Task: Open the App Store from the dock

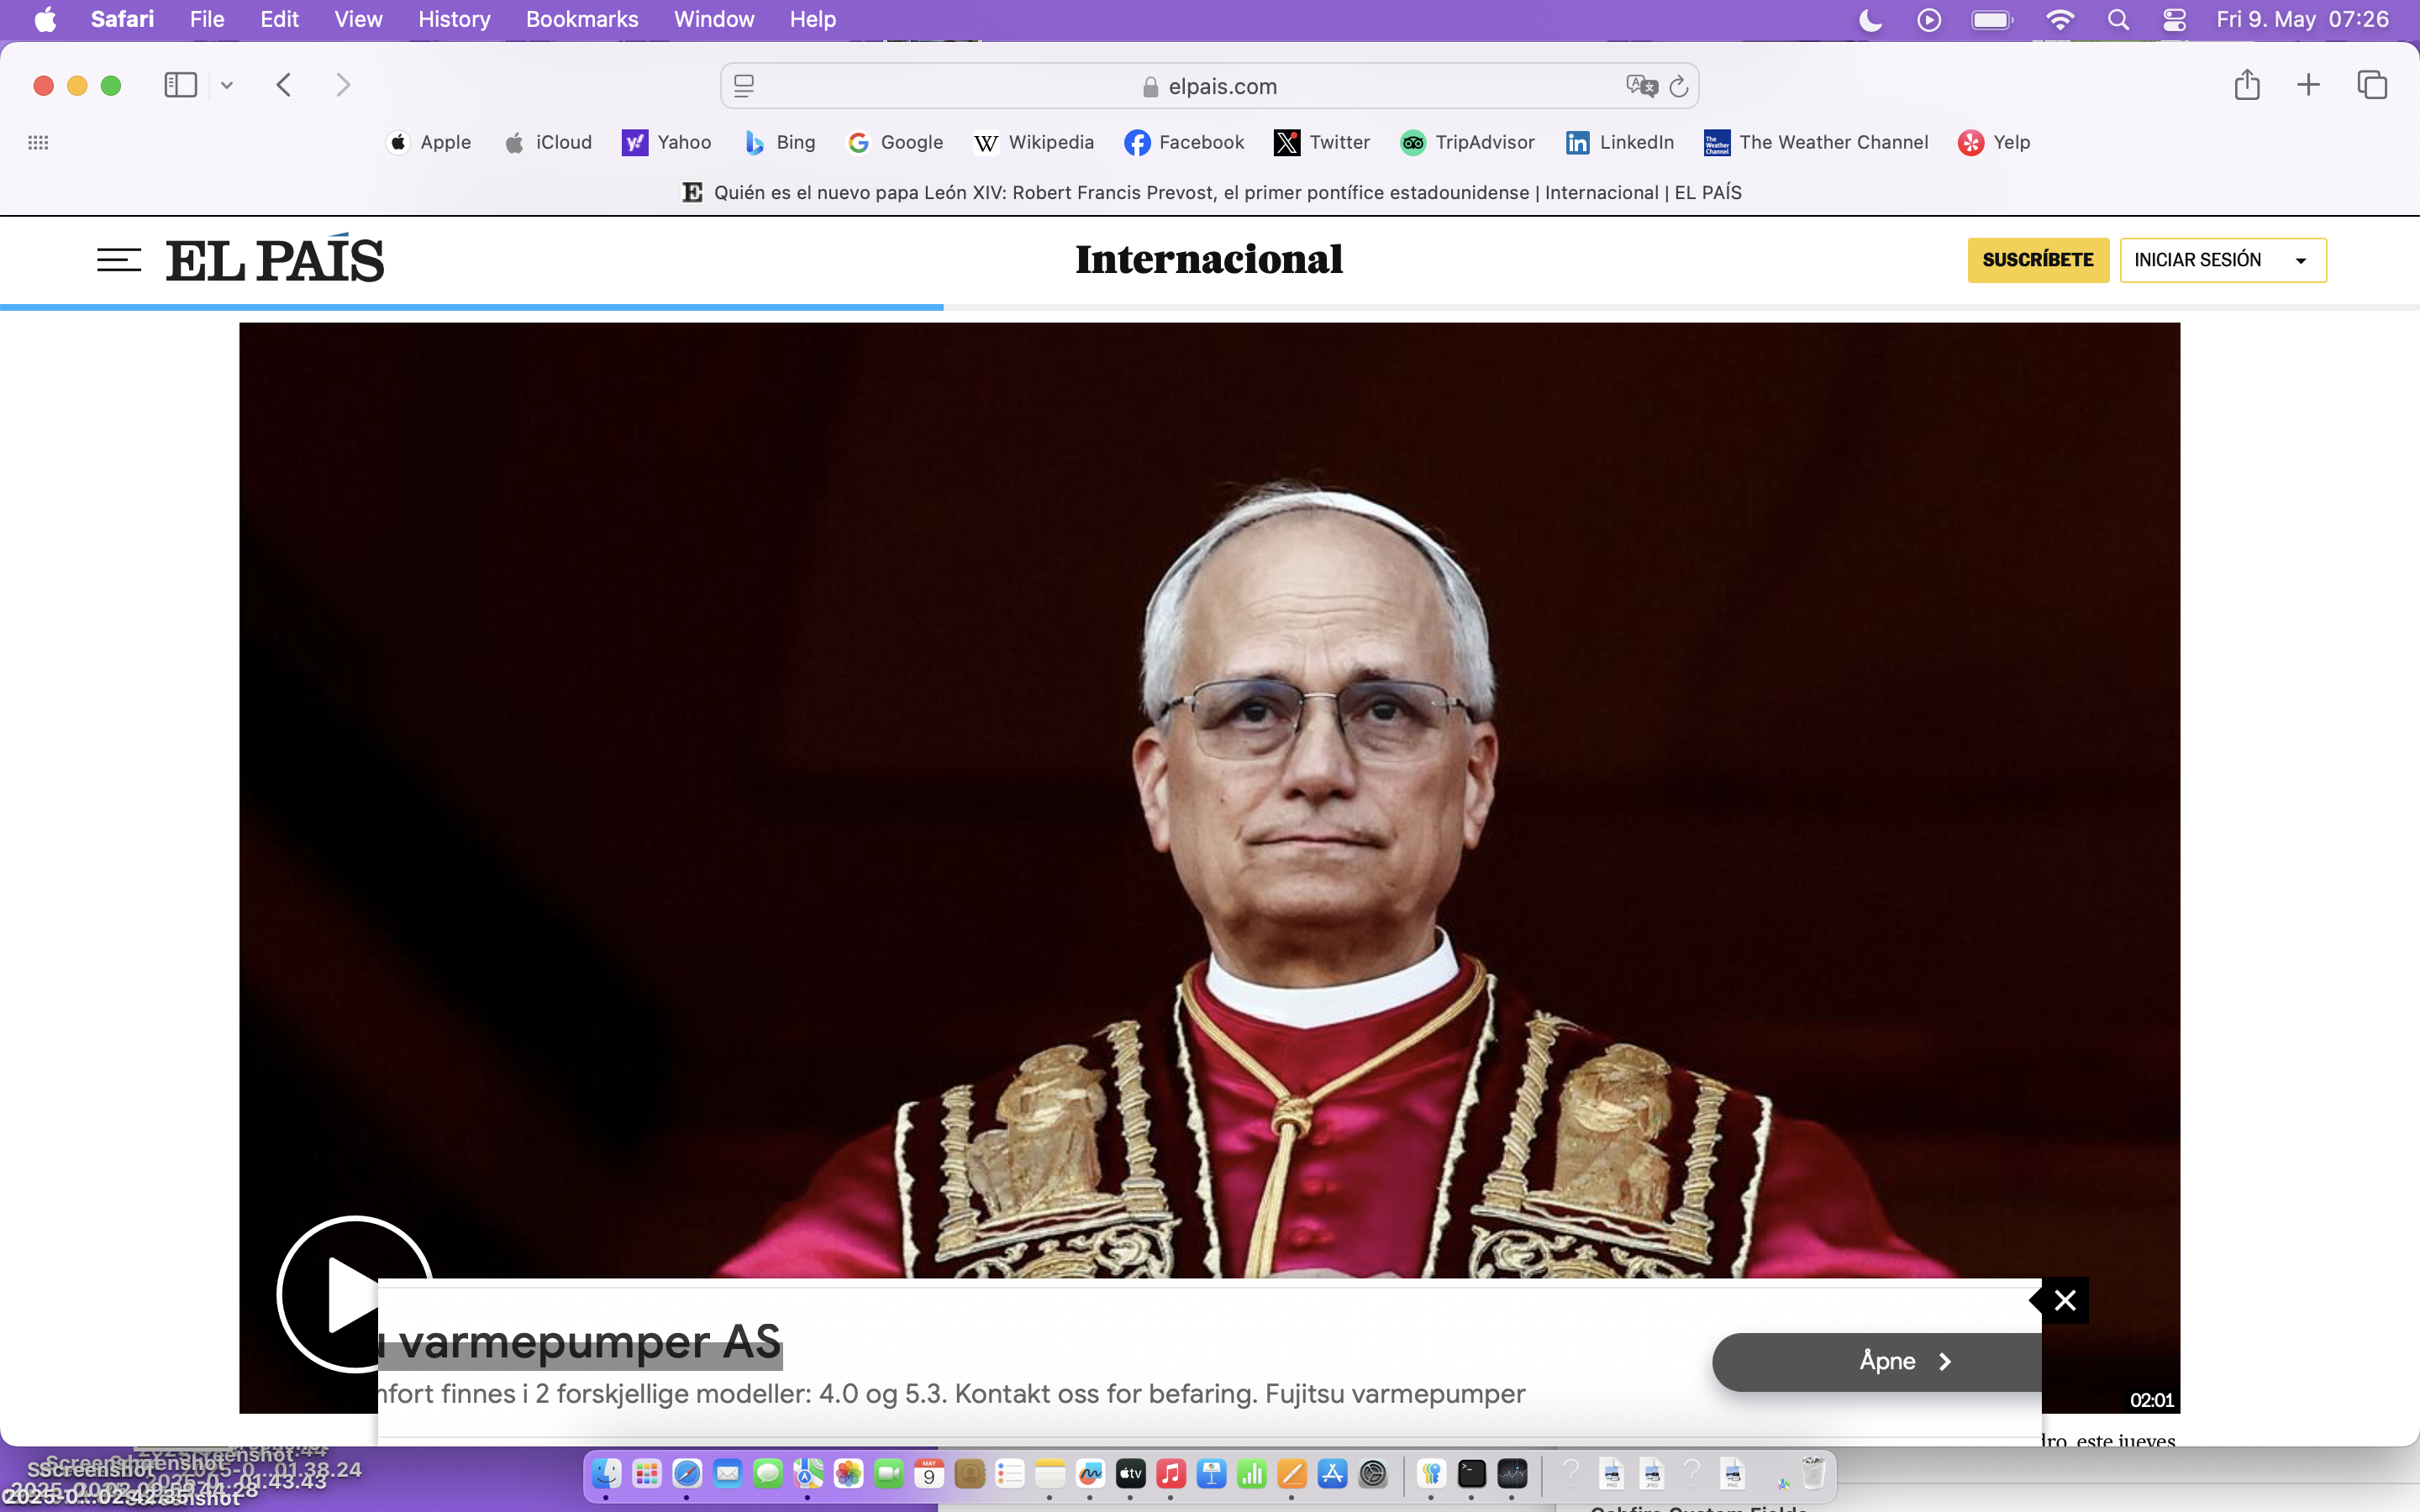Action: 1332,1473
